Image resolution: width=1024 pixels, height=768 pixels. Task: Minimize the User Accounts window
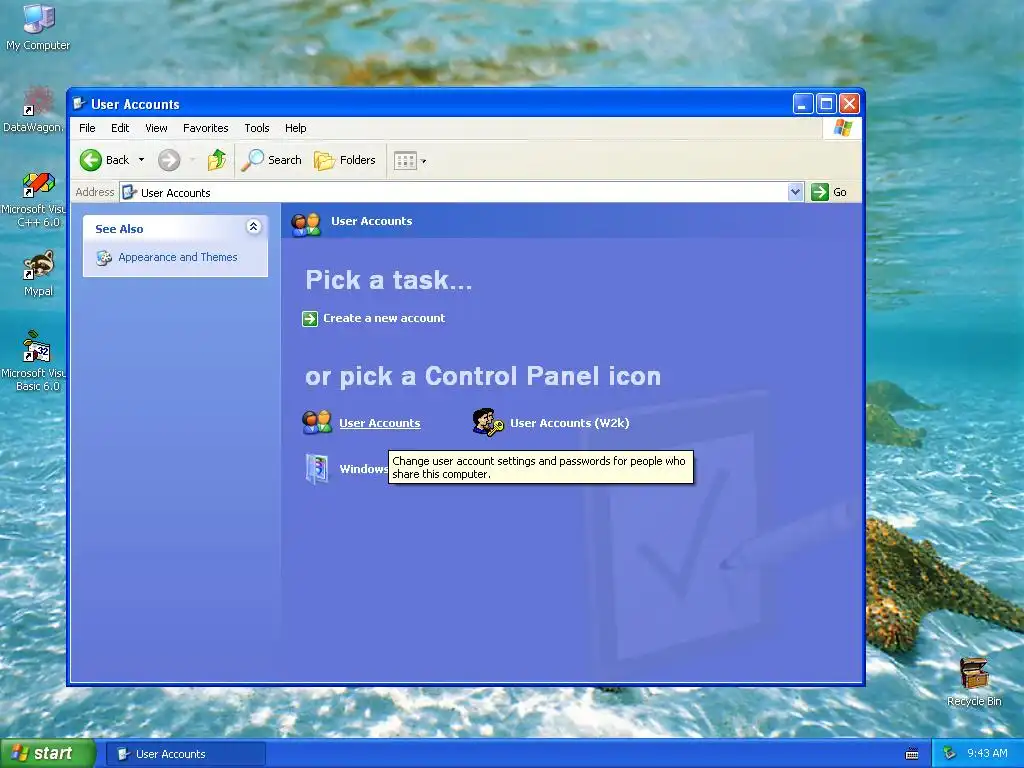coord(803,104)
